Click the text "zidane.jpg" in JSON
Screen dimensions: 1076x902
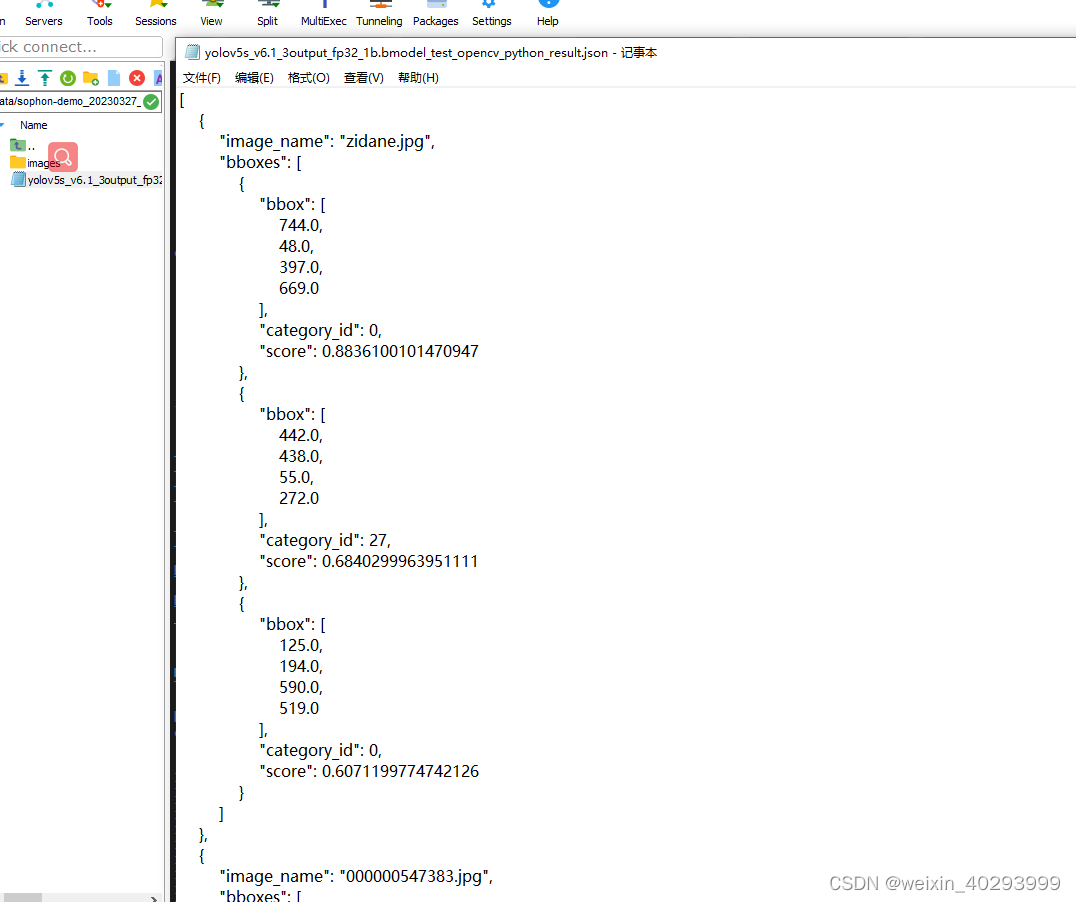(386, 141)
